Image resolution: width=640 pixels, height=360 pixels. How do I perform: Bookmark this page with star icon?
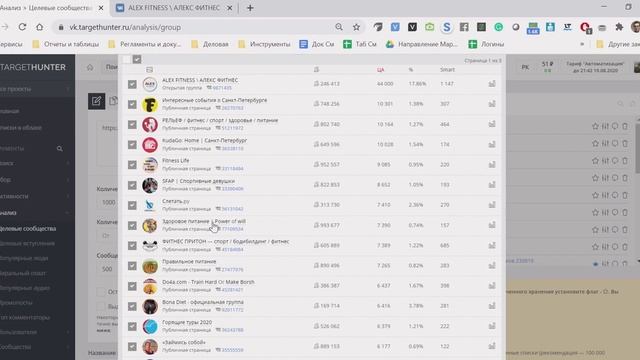(356, 27)
